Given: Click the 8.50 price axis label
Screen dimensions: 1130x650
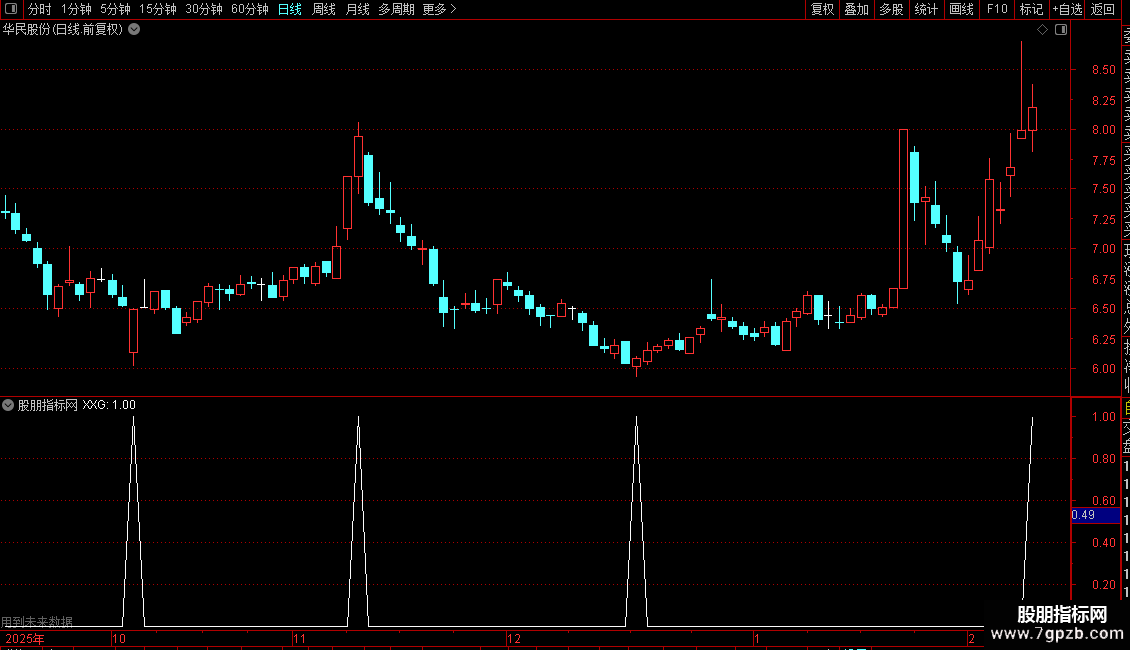Looking at the screenshot, I should [x=1103, y=70].
